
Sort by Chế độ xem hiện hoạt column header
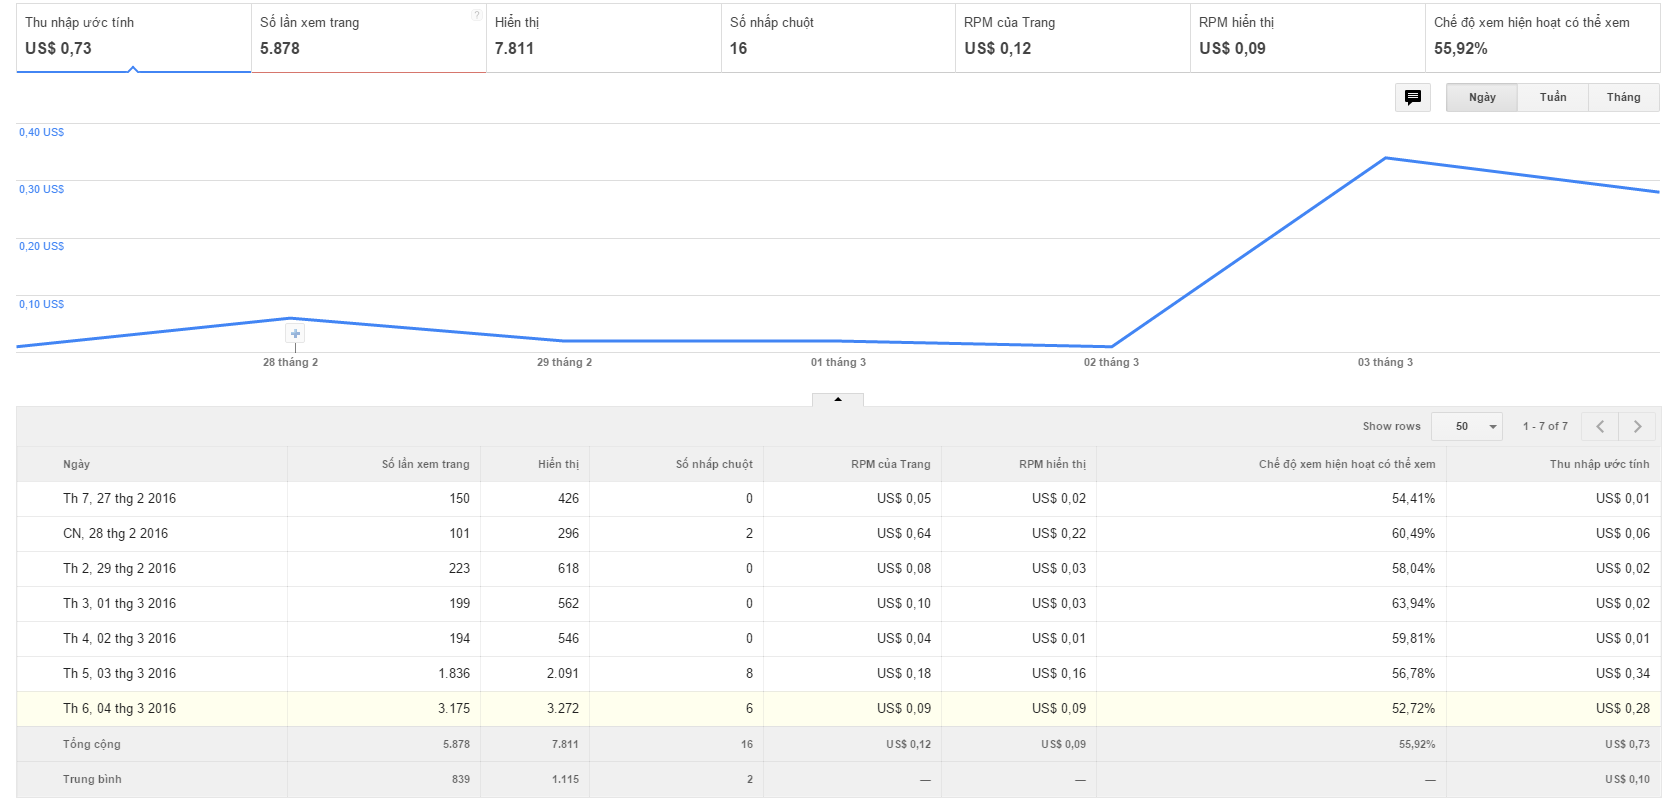coord(1346,464)
